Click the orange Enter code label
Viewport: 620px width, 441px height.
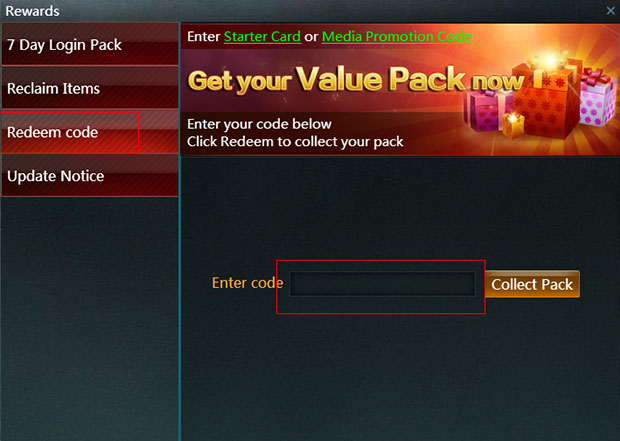pyautogui.click(x=248, y=283)
